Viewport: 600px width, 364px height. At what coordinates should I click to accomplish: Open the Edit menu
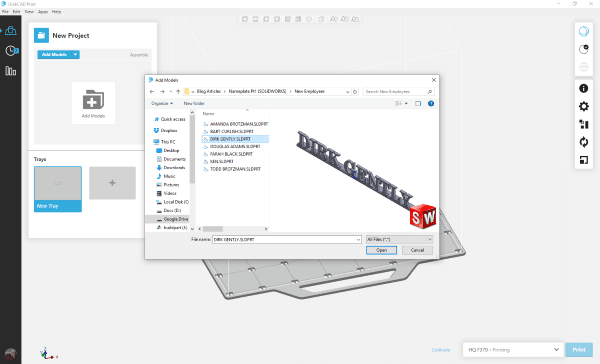point(16,12)
